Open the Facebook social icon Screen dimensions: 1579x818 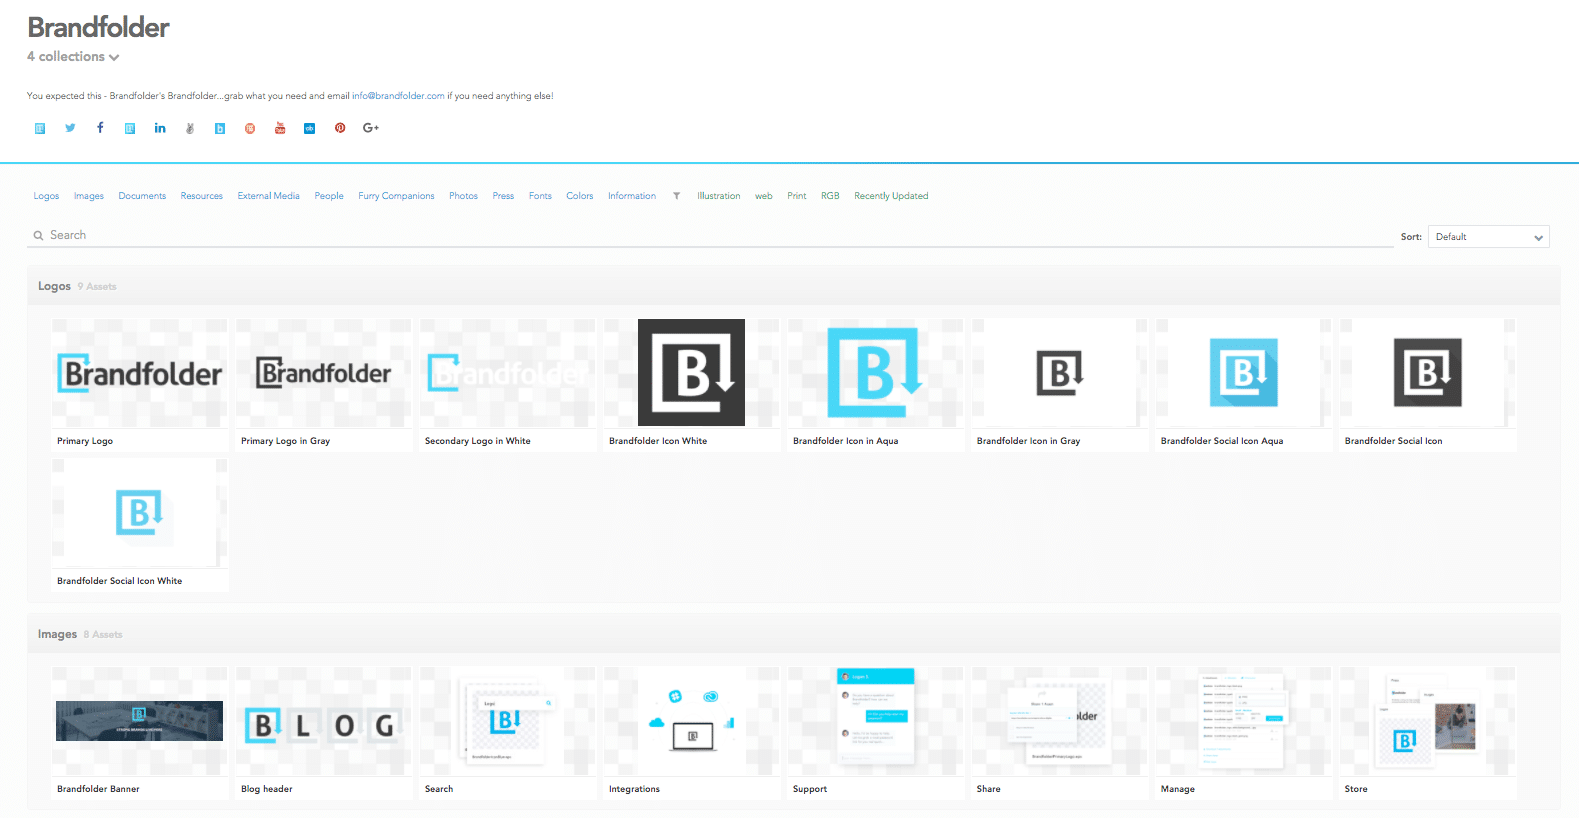pos(100,128)
